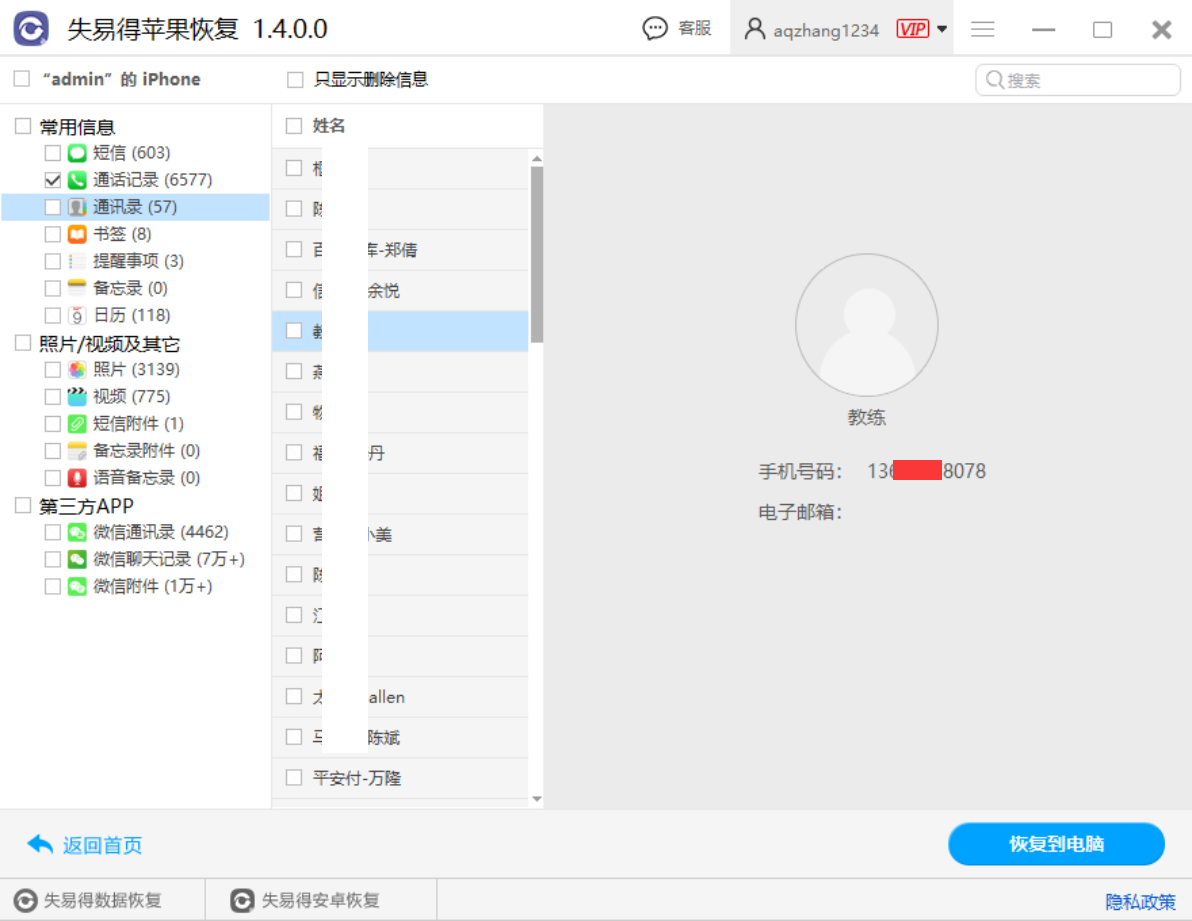Screen dimensions: 1192x921
Task: Click the contact avatar placeholder
Action: click(x=867, y=325)
